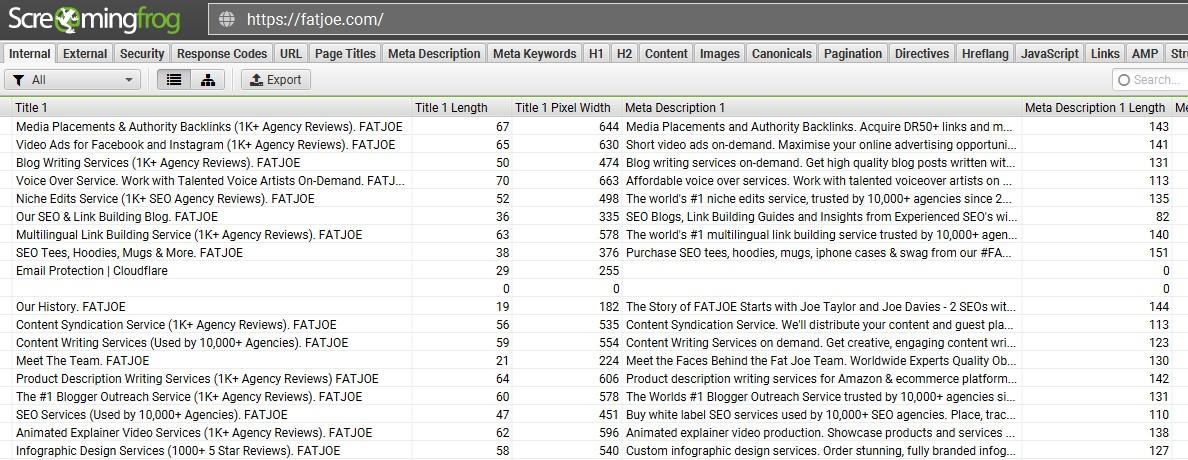Open the Canonicals tab
This screenshot has height=460, width=1188.
pyautogui.click(x=782, y=53)
